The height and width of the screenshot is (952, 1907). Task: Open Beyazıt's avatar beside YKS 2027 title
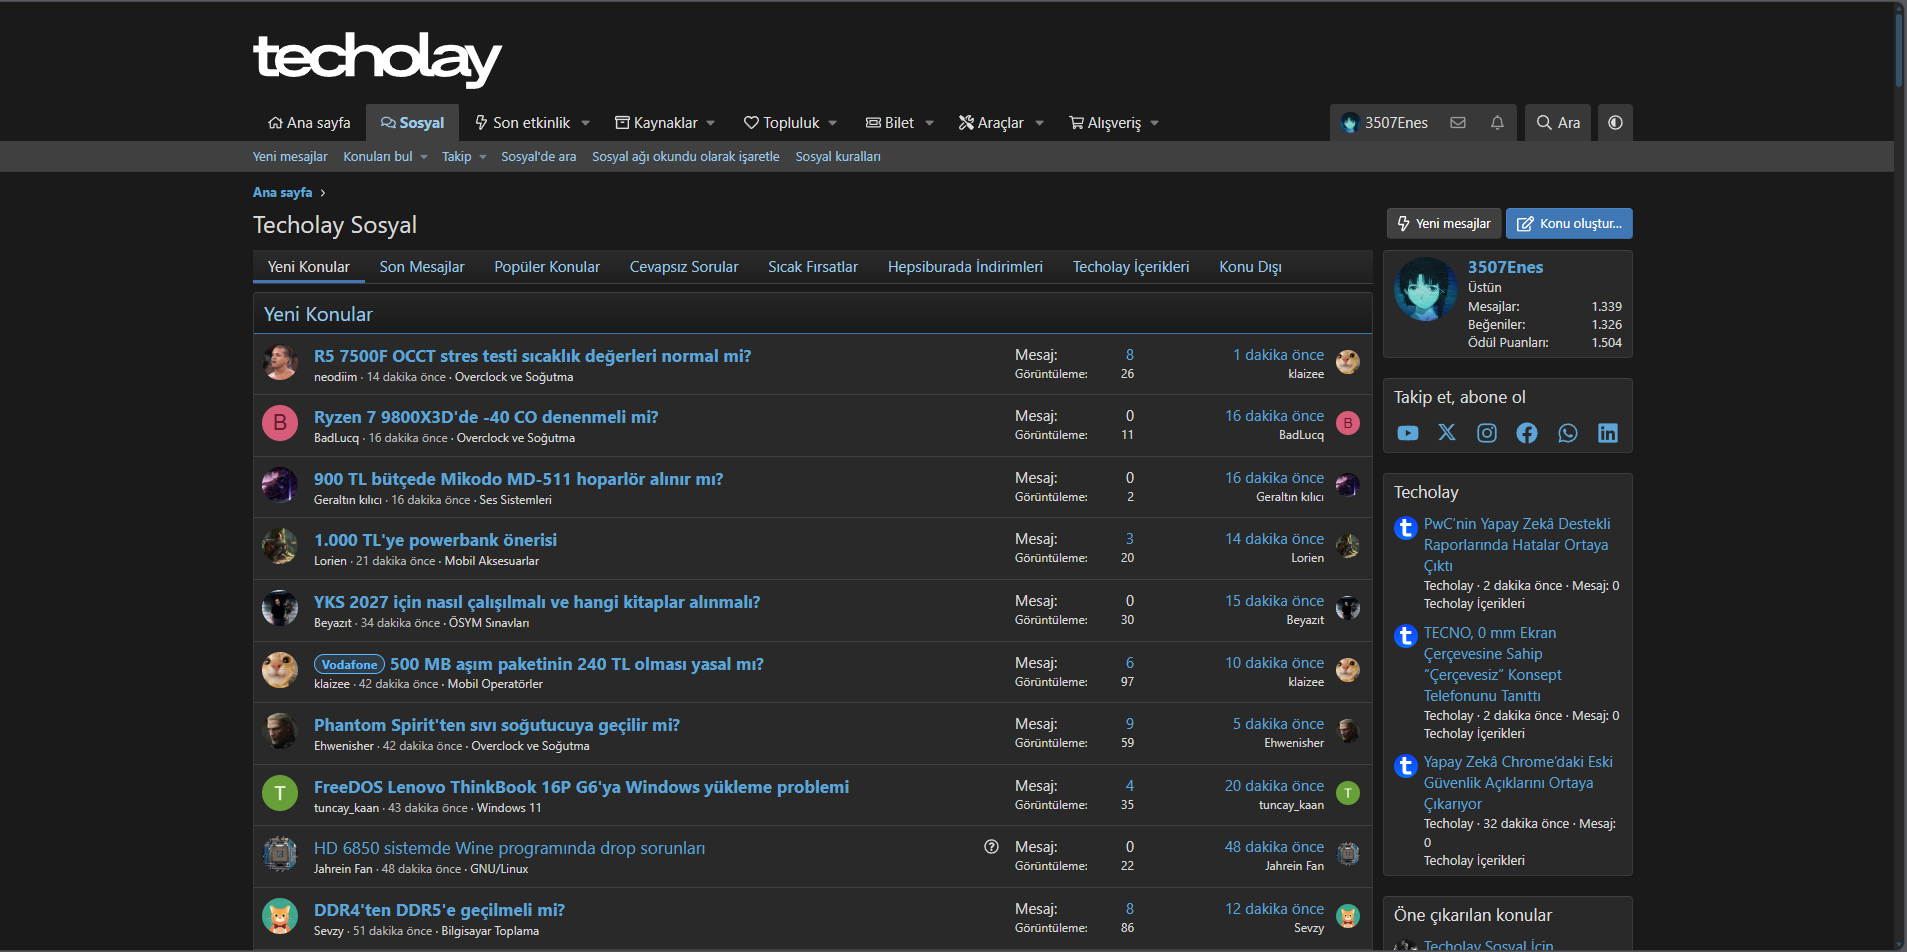280,608
